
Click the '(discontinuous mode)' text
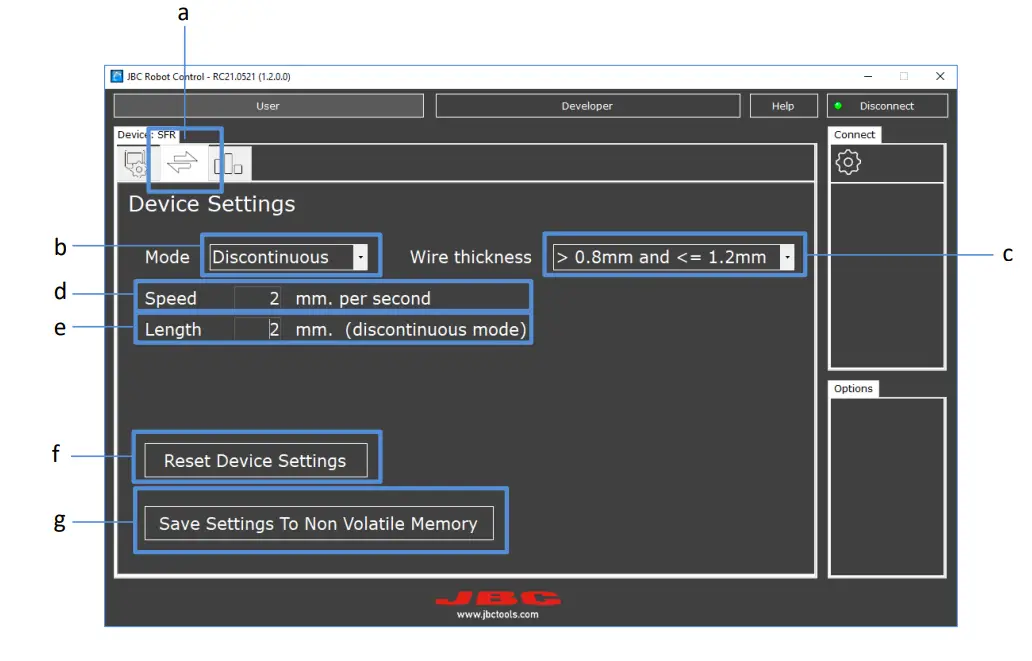coord(436,329)
